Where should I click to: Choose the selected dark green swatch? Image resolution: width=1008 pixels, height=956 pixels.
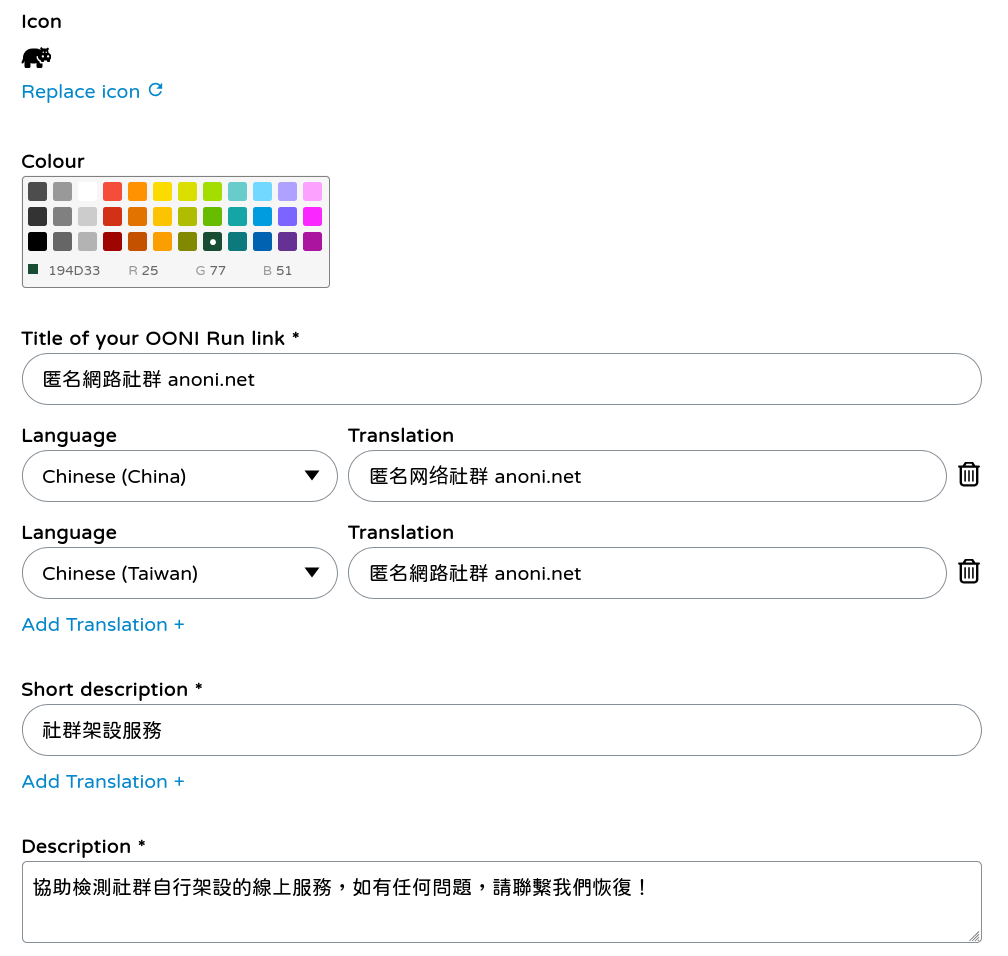212,241
